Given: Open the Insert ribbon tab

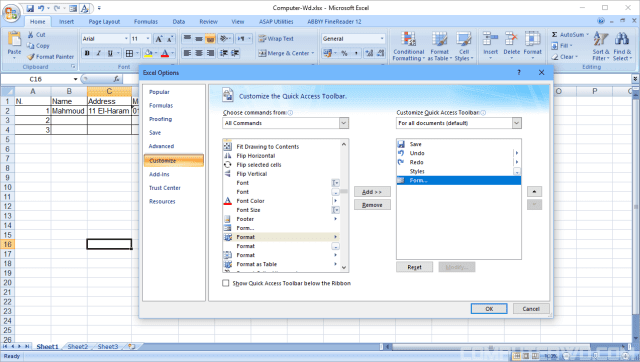Looking at the screenshot, I should tap(66, 22).
